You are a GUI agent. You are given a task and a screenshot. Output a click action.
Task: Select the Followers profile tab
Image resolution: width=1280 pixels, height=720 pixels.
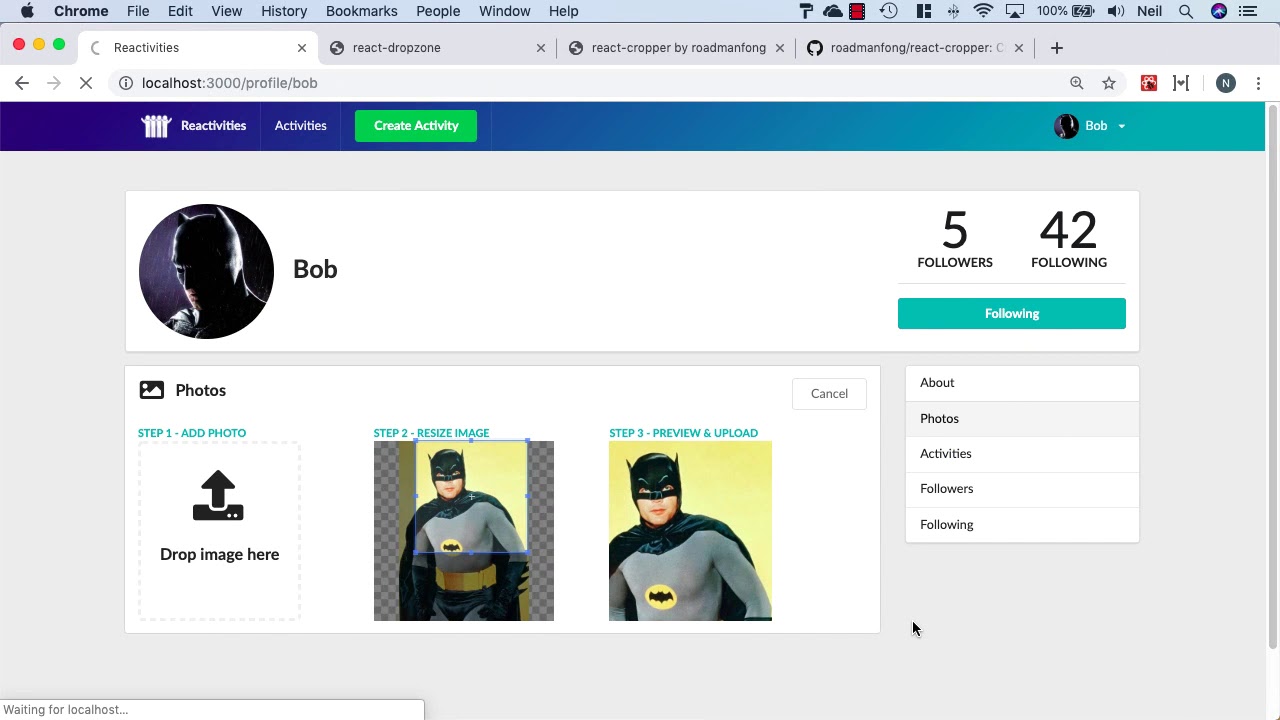tap(1022, 489)
